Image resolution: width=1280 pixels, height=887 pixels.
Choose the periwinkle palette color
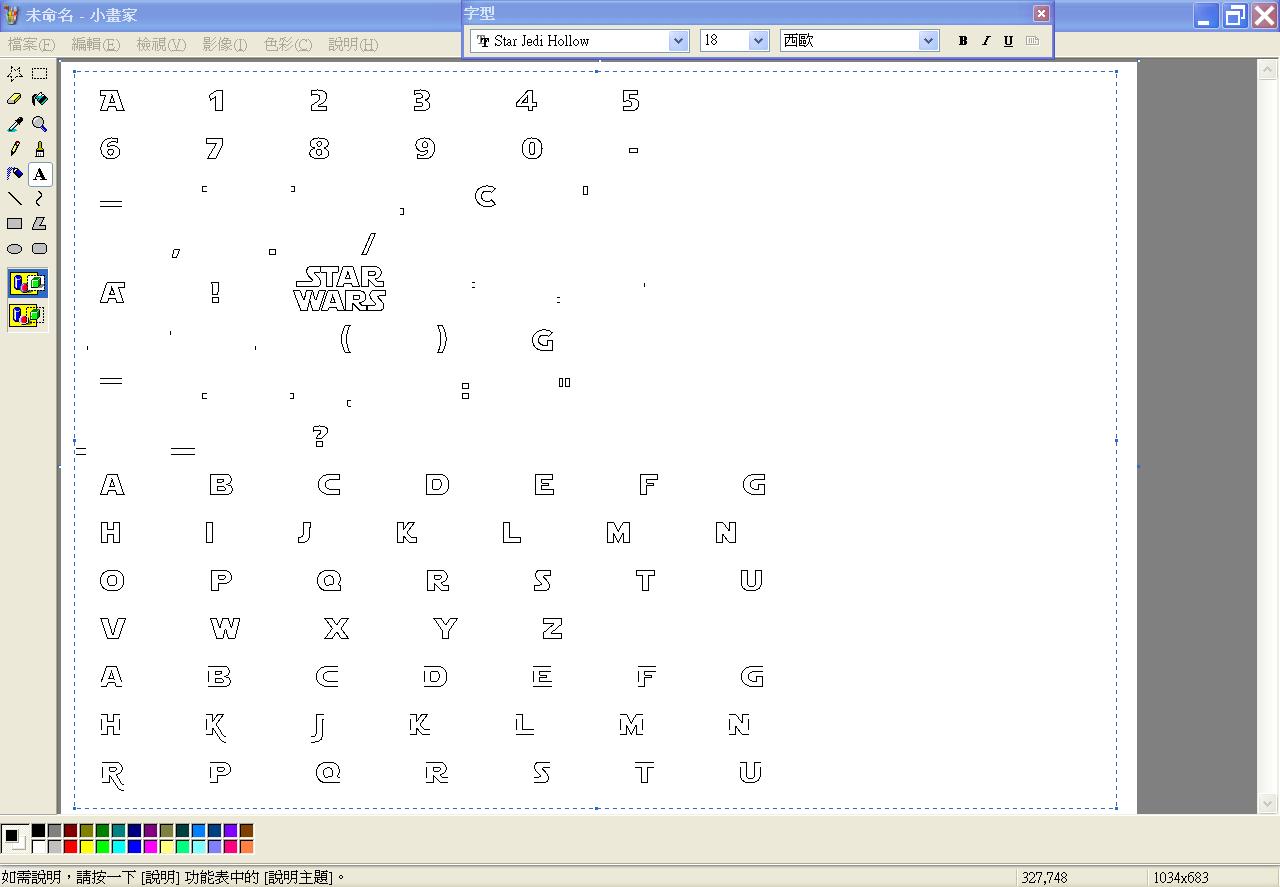[214, 847]
